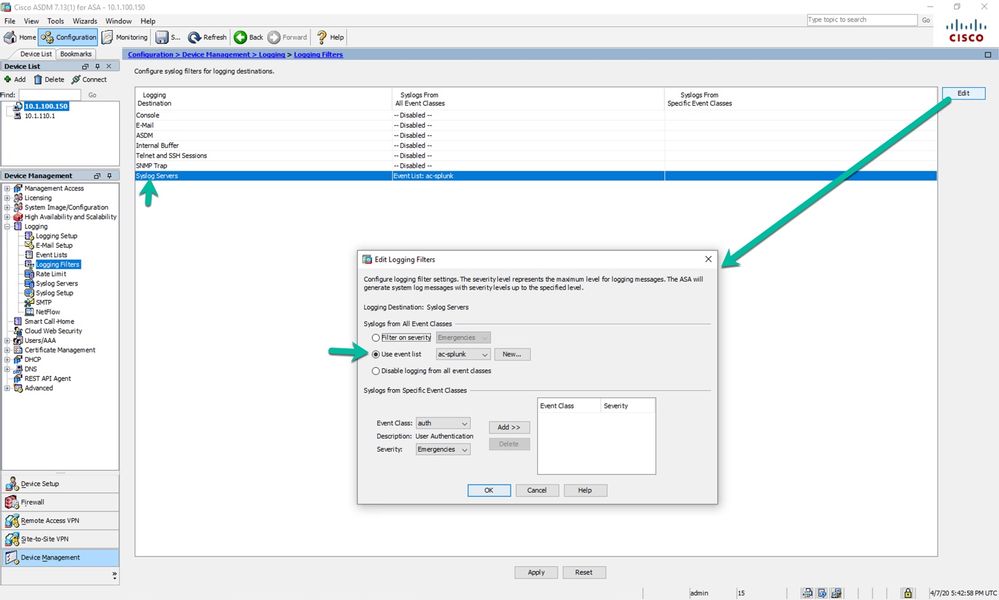The width and height of the screenshot is (999, 600).
Task: Open the ac-splunk event list dropdown
Action: [463, 354]
